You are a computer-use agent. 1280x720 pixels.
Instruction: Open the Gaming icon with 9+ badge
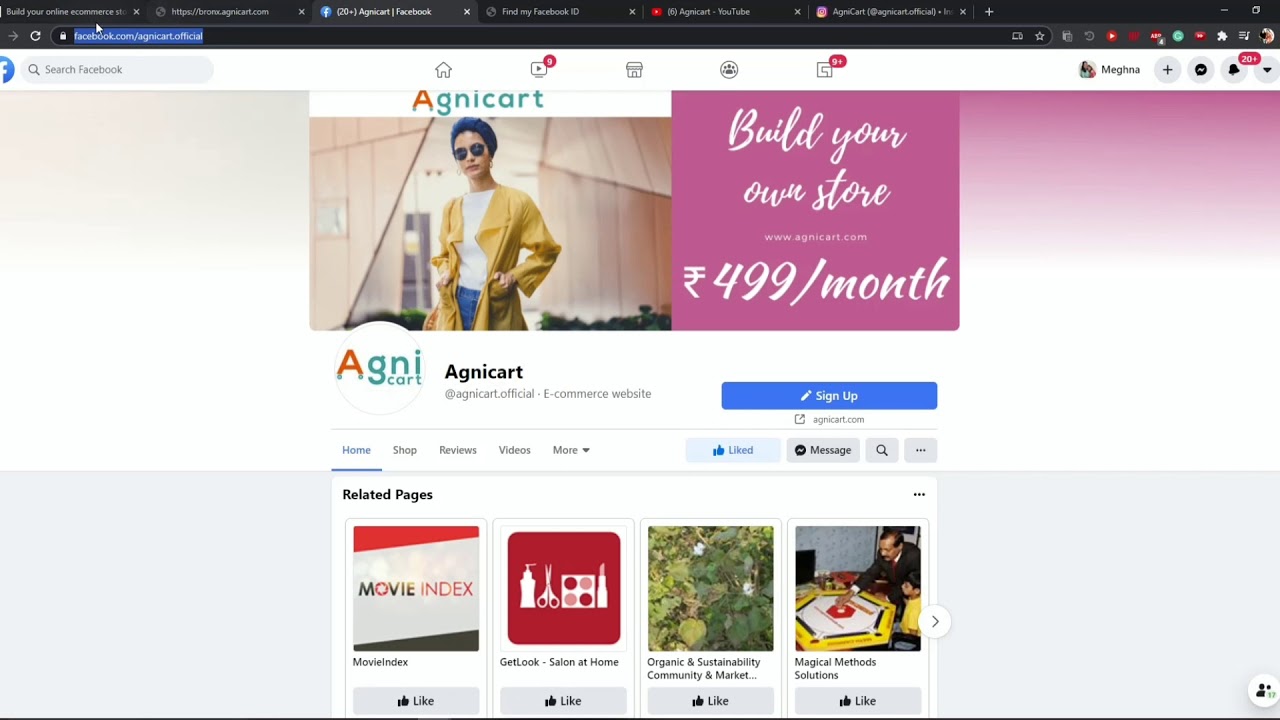coord(826,69)
